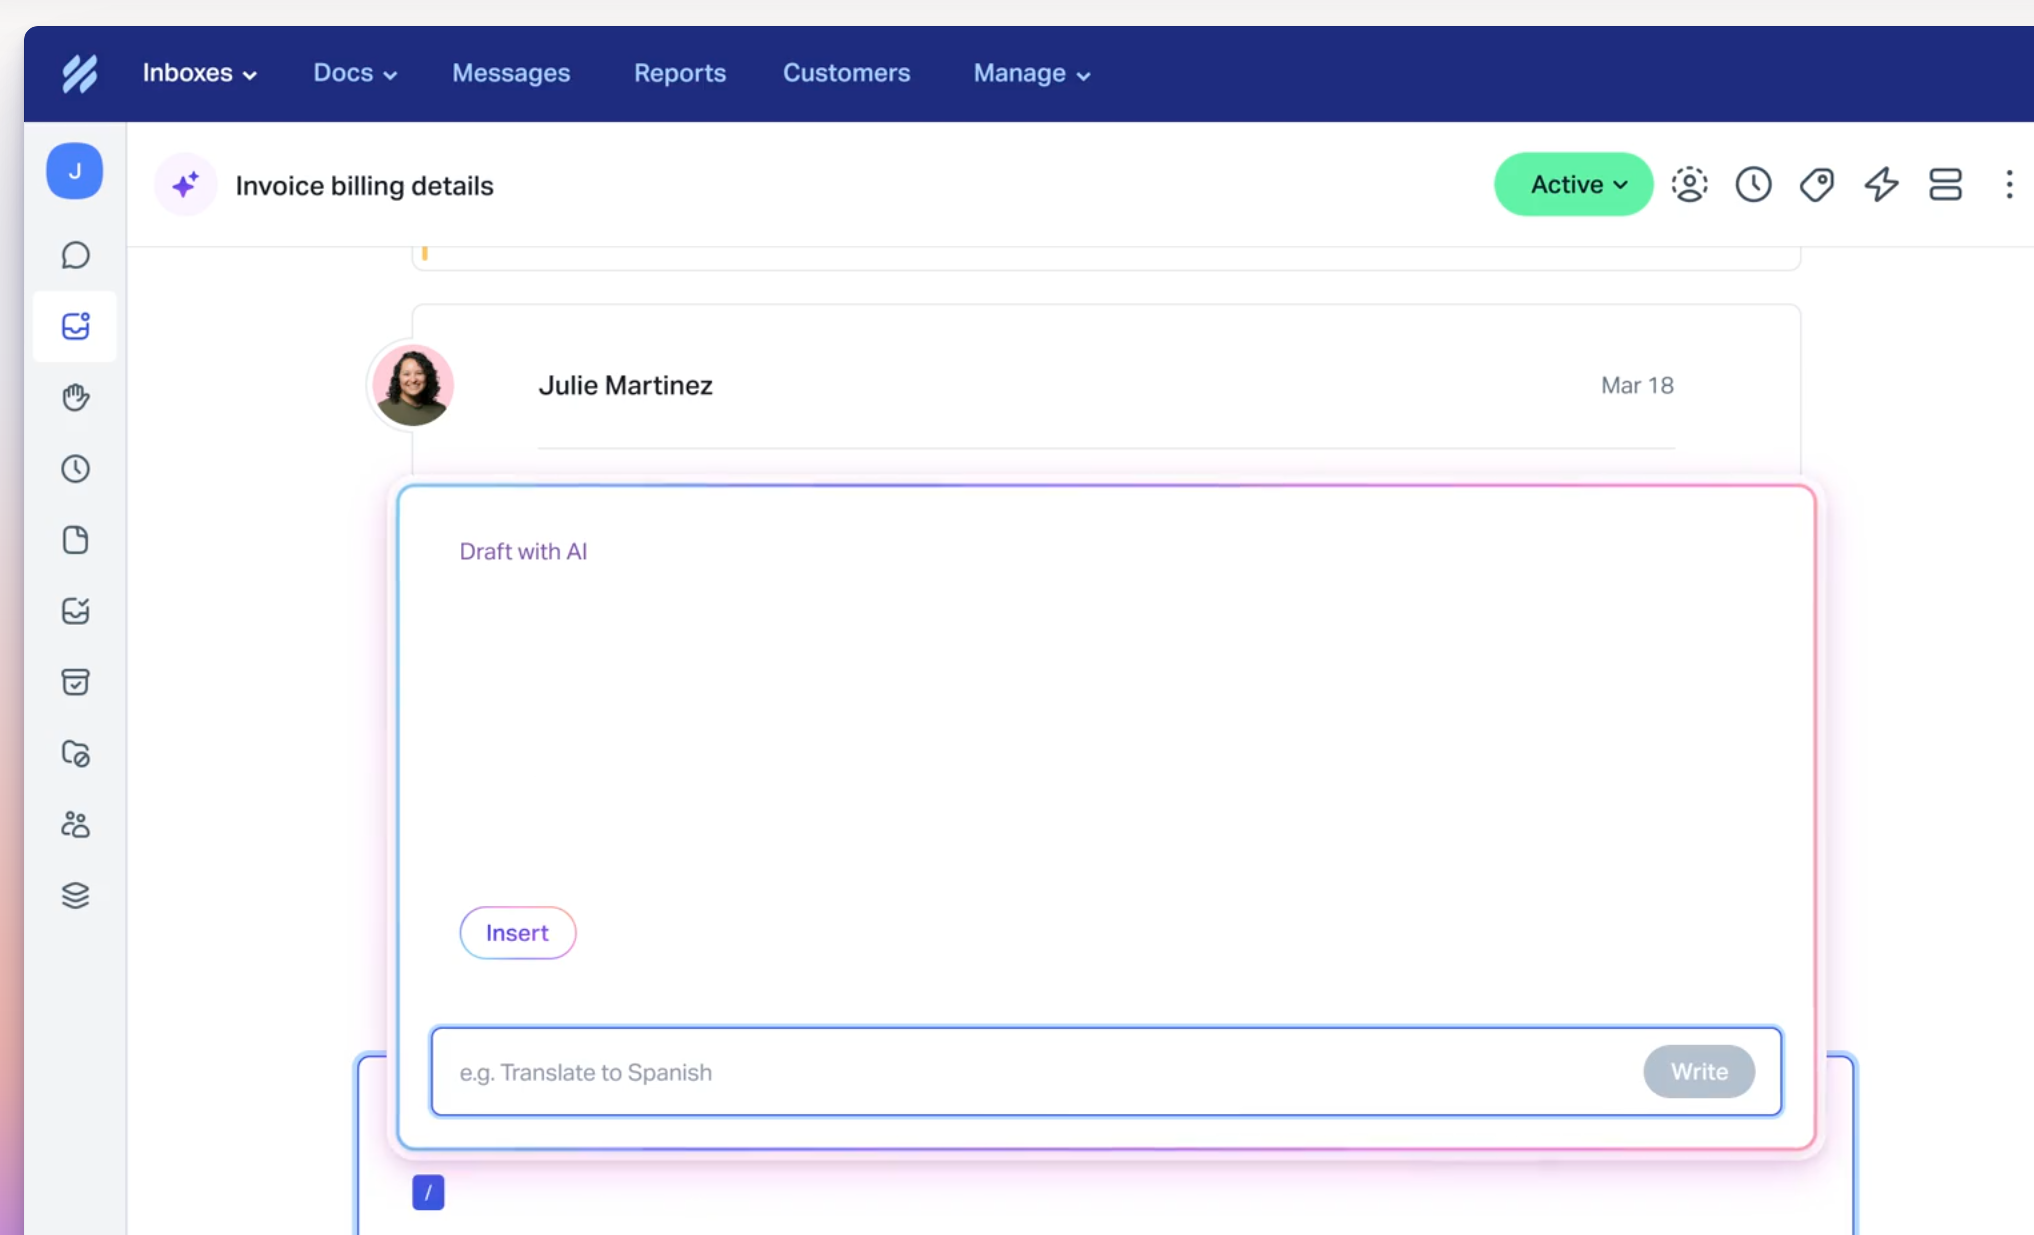Viewport: 2034px width, 1235px height.
Task: Open the inbox checkmark sidebar icon
Action: click(x=75, y=611)
